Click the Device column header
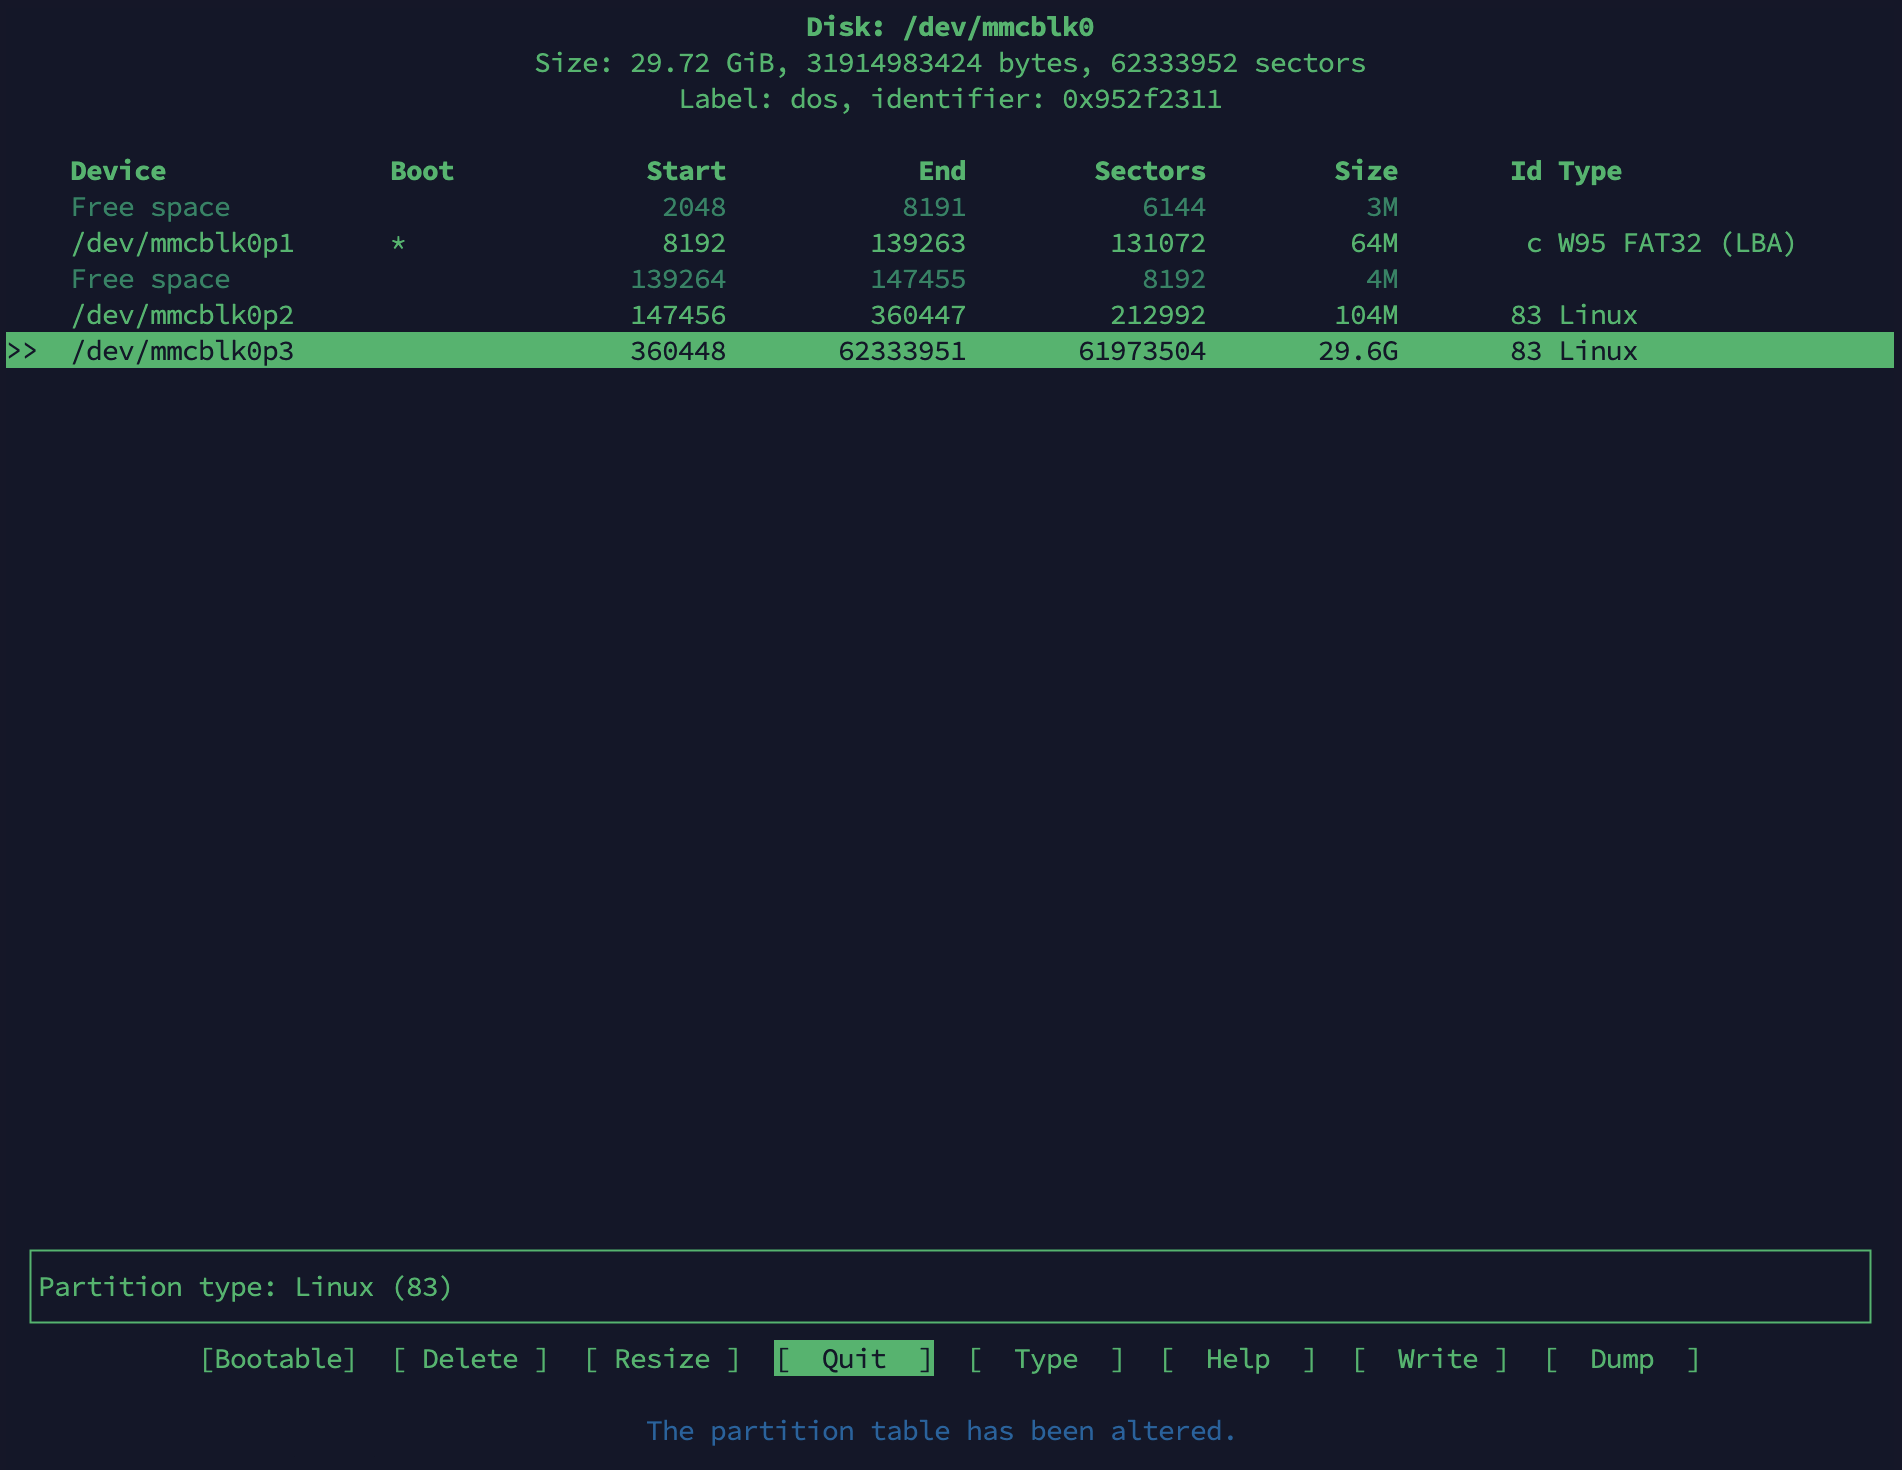This screenshot has width=1902, height=1470. pos(117,170)
